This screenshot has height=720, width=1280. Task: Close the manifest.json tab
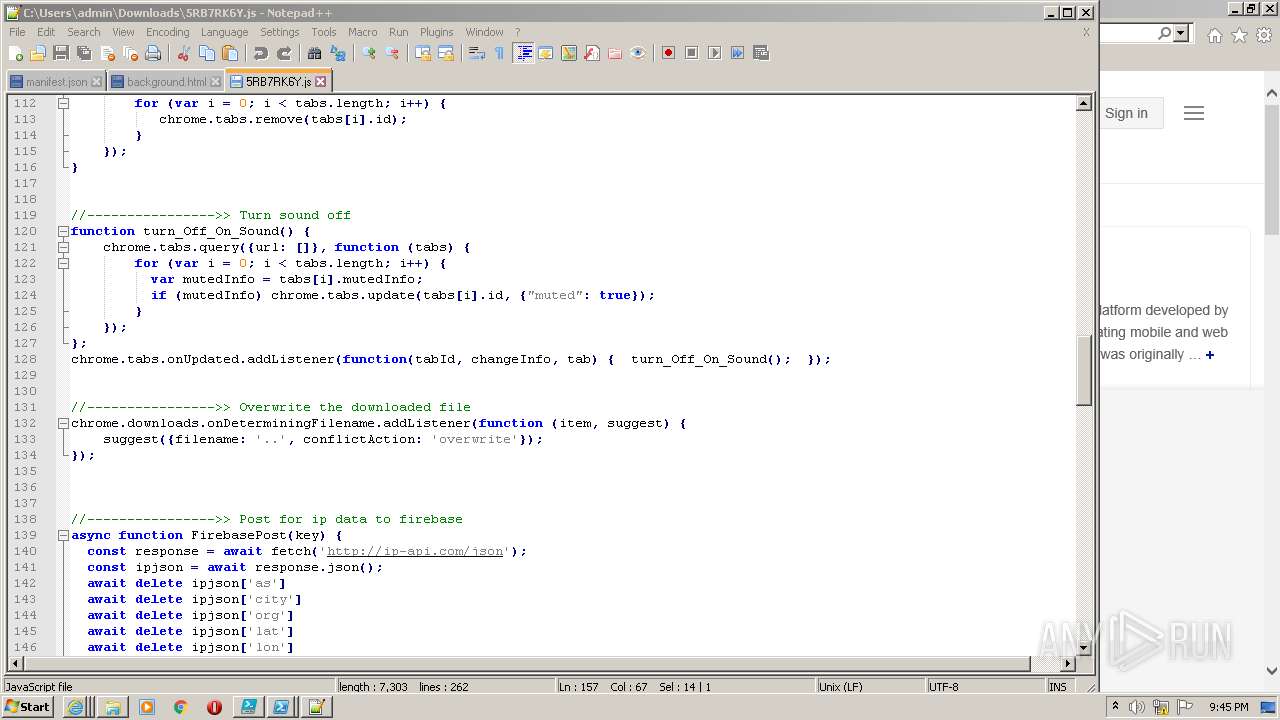point(96,82)
